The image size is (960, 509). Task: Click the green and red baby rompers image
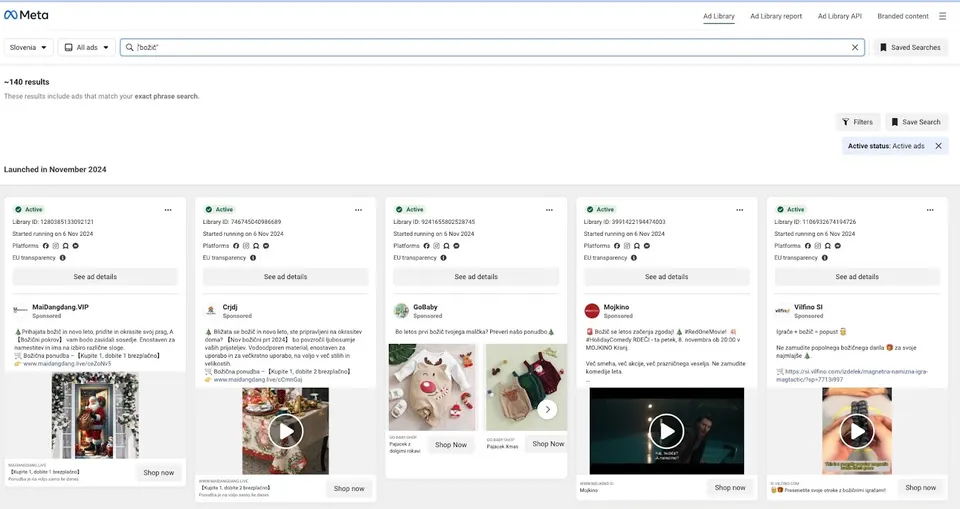527,387
